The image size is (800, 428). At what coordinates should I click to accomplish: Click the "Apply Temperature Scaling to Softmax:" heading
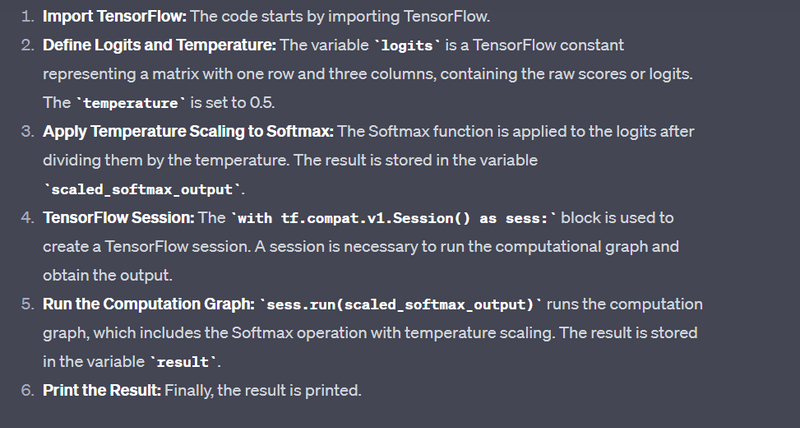point(188,131)
